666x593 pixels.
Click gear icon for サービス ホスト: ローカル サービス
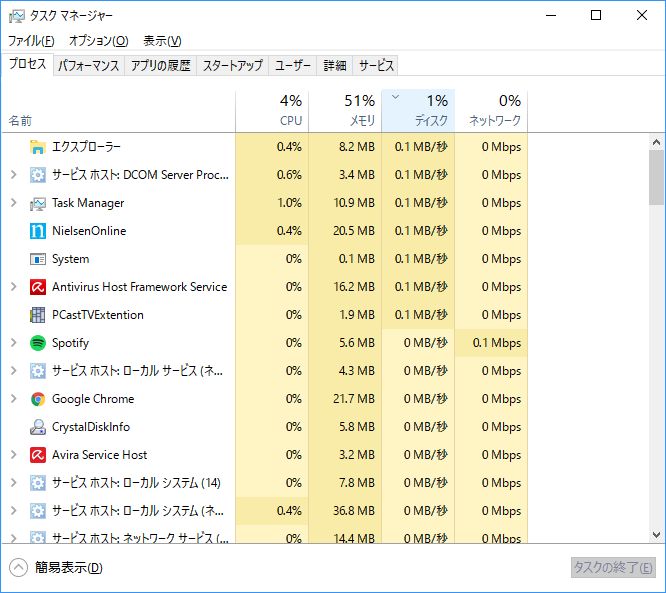point(38,371)
